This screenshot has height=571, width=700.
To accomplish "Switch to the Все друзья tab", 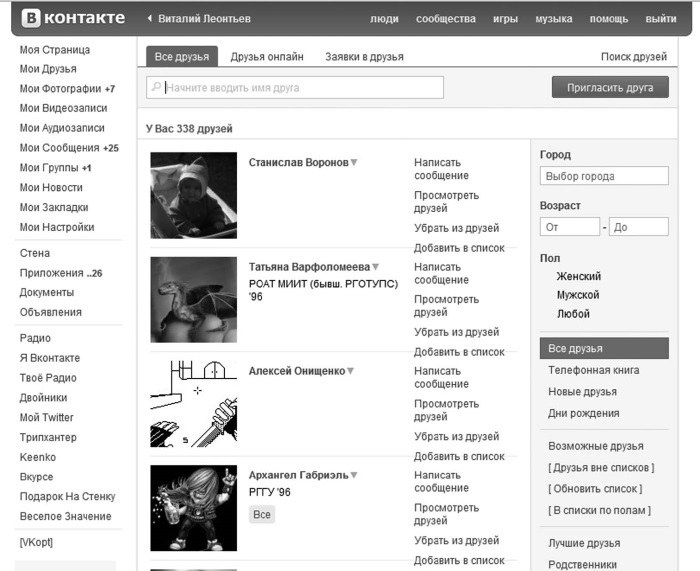I will click(182, 57).
